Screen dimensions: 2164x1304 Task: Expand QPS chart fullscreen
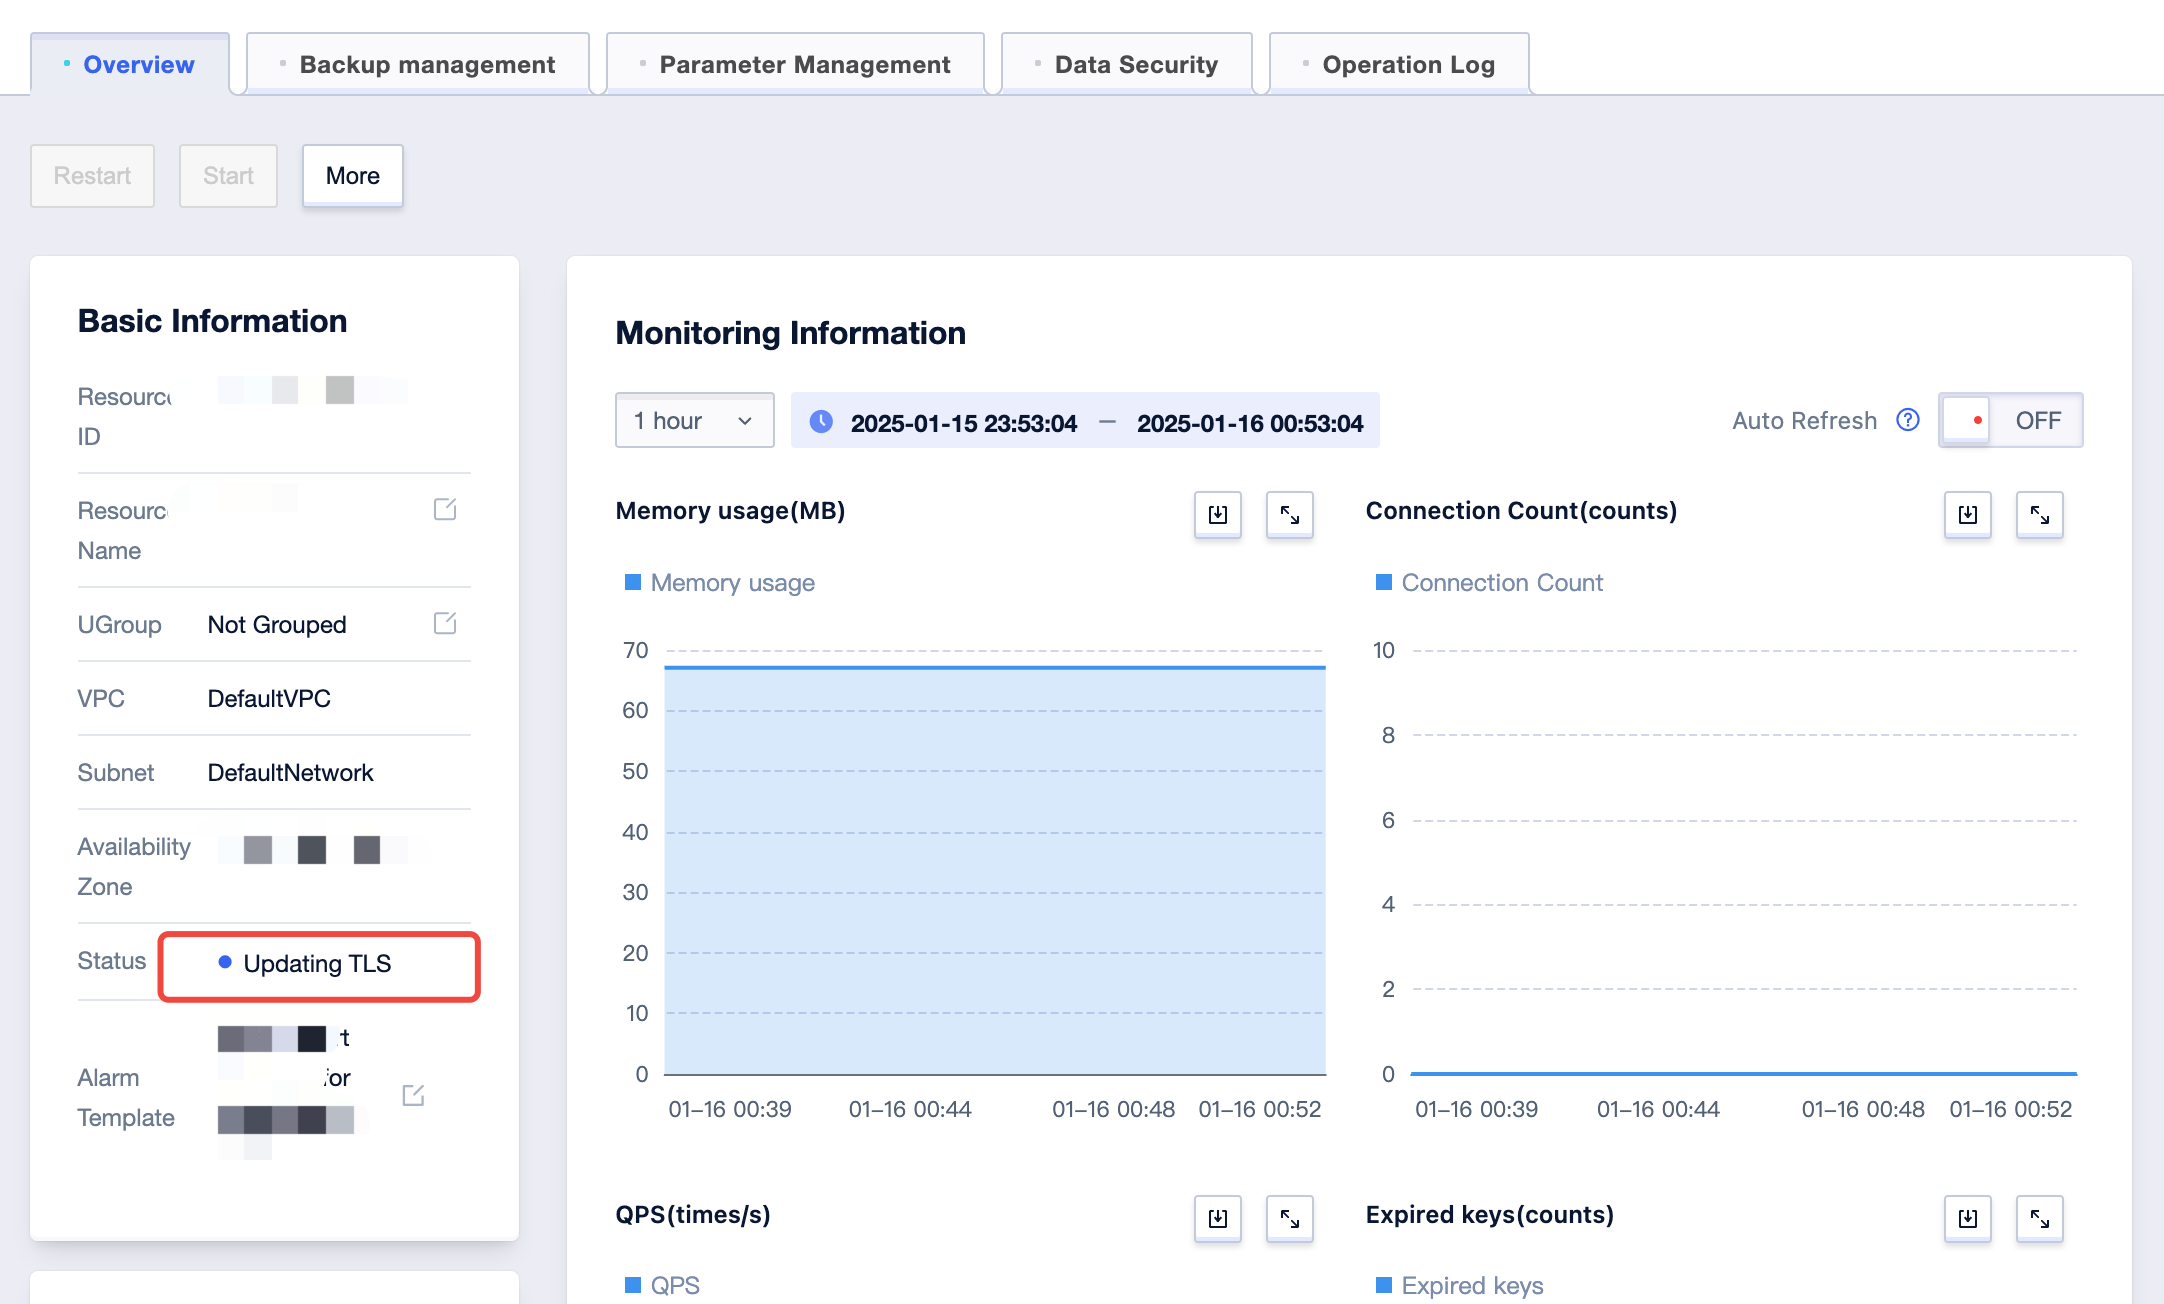coord(1290,1219)
